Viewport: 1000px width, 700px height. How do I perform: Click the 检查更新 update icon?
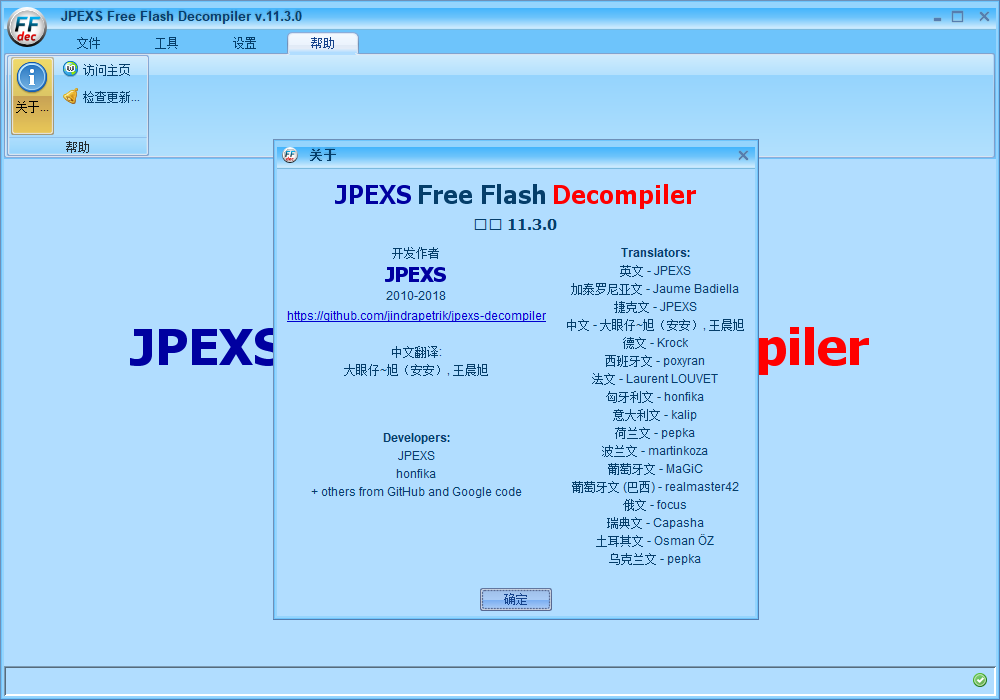[x=70, y=96]
